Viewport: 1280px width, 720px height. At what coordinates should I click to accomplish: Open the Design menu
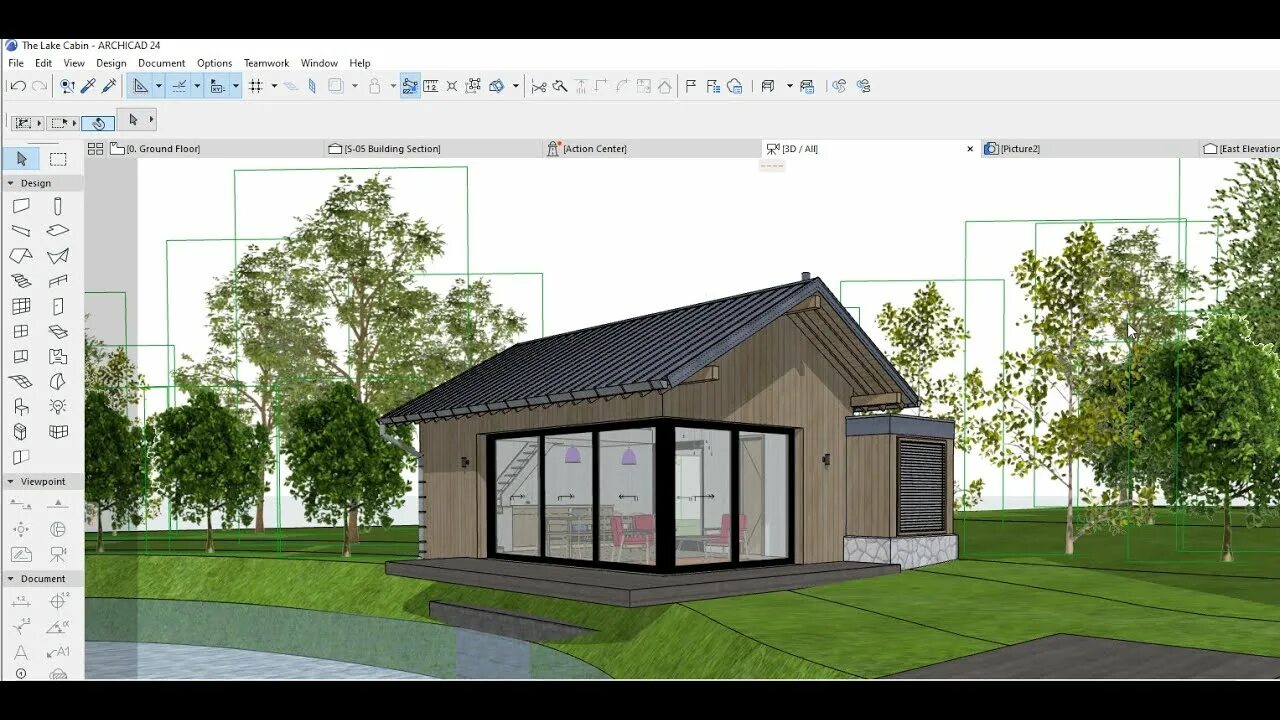point(111,63)
